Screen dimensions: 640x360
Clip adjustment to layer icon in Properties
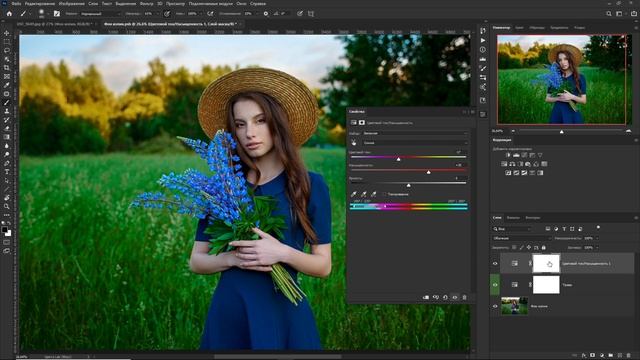coord(426,298)
